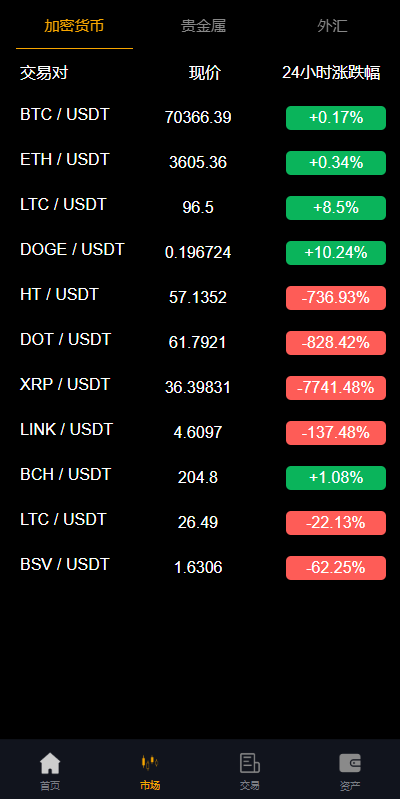Click the -736.93% HT change badge
Viewport: 400px width, 799px height.
(x=336, y=298)
